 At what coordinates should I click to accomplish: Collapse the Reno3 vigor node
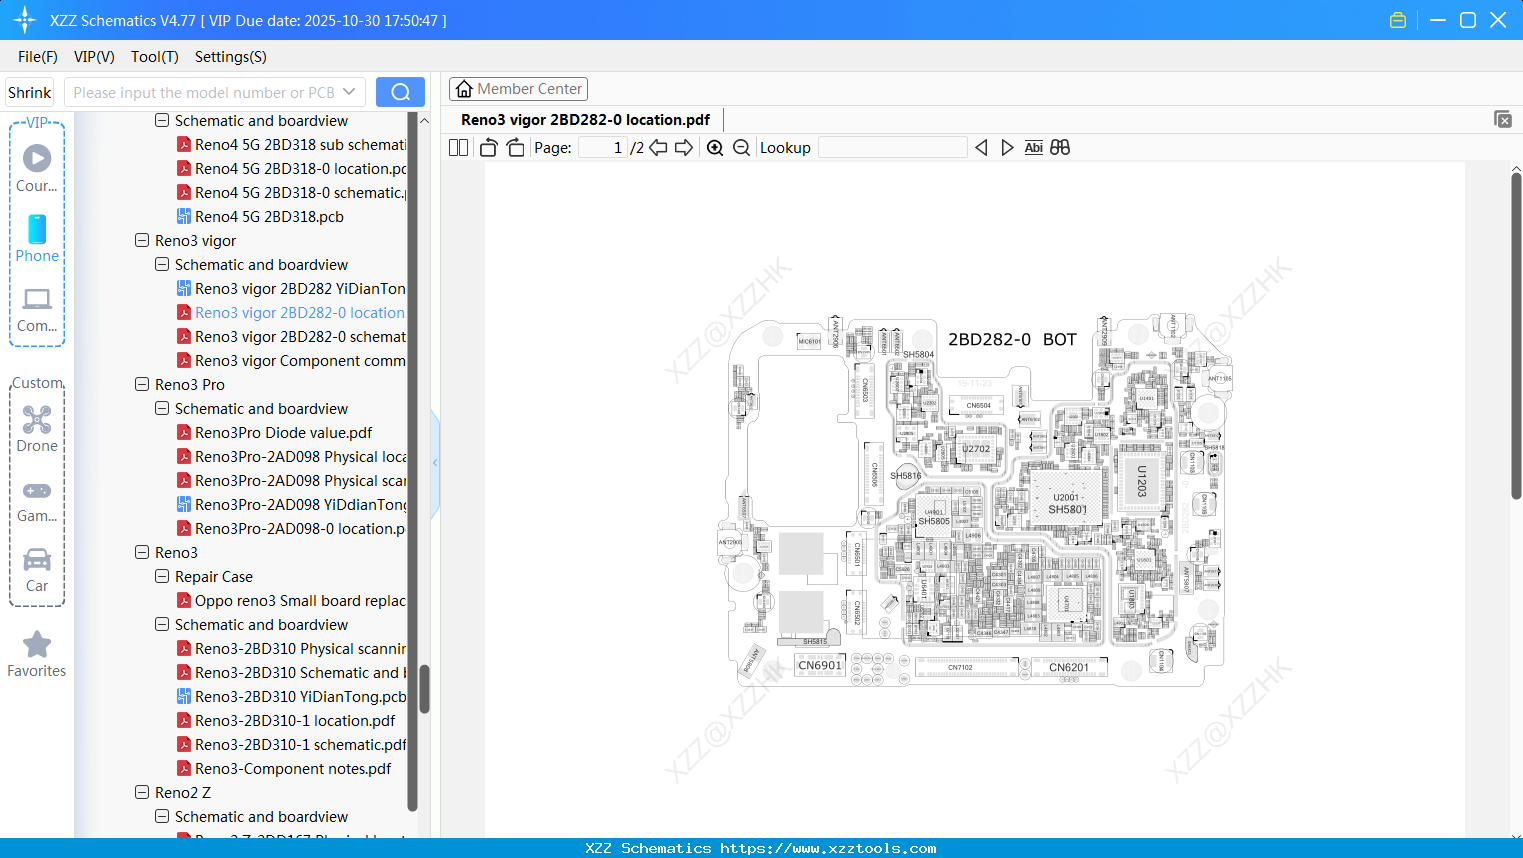142,241
